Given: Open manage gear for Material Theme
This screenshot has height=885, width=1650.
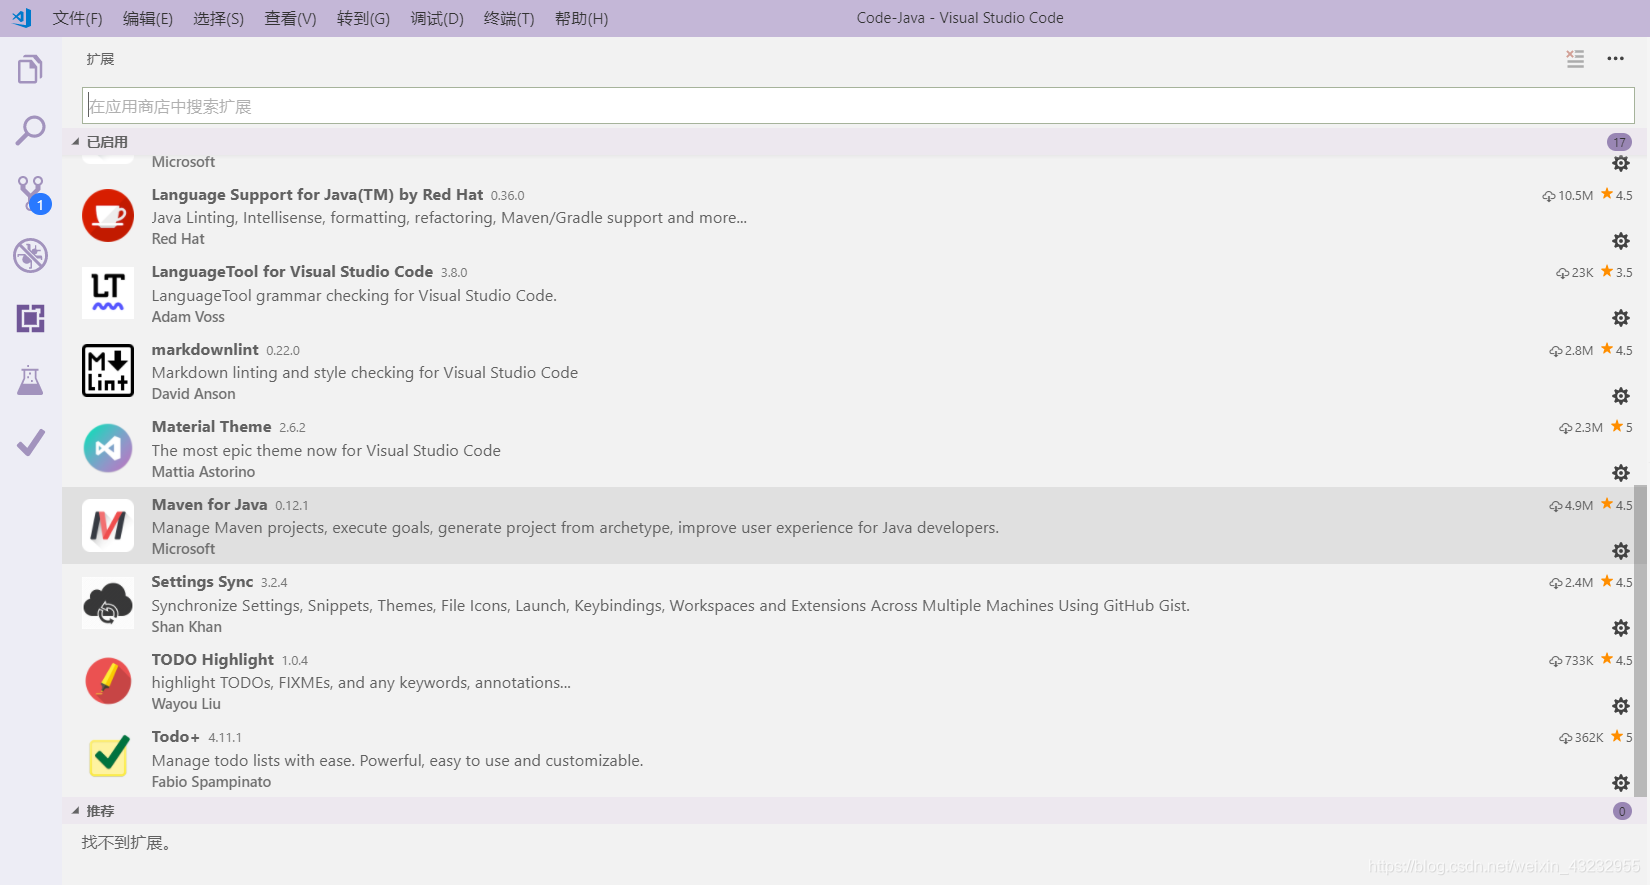Looking at the screenshot, I should (1621, 473).
